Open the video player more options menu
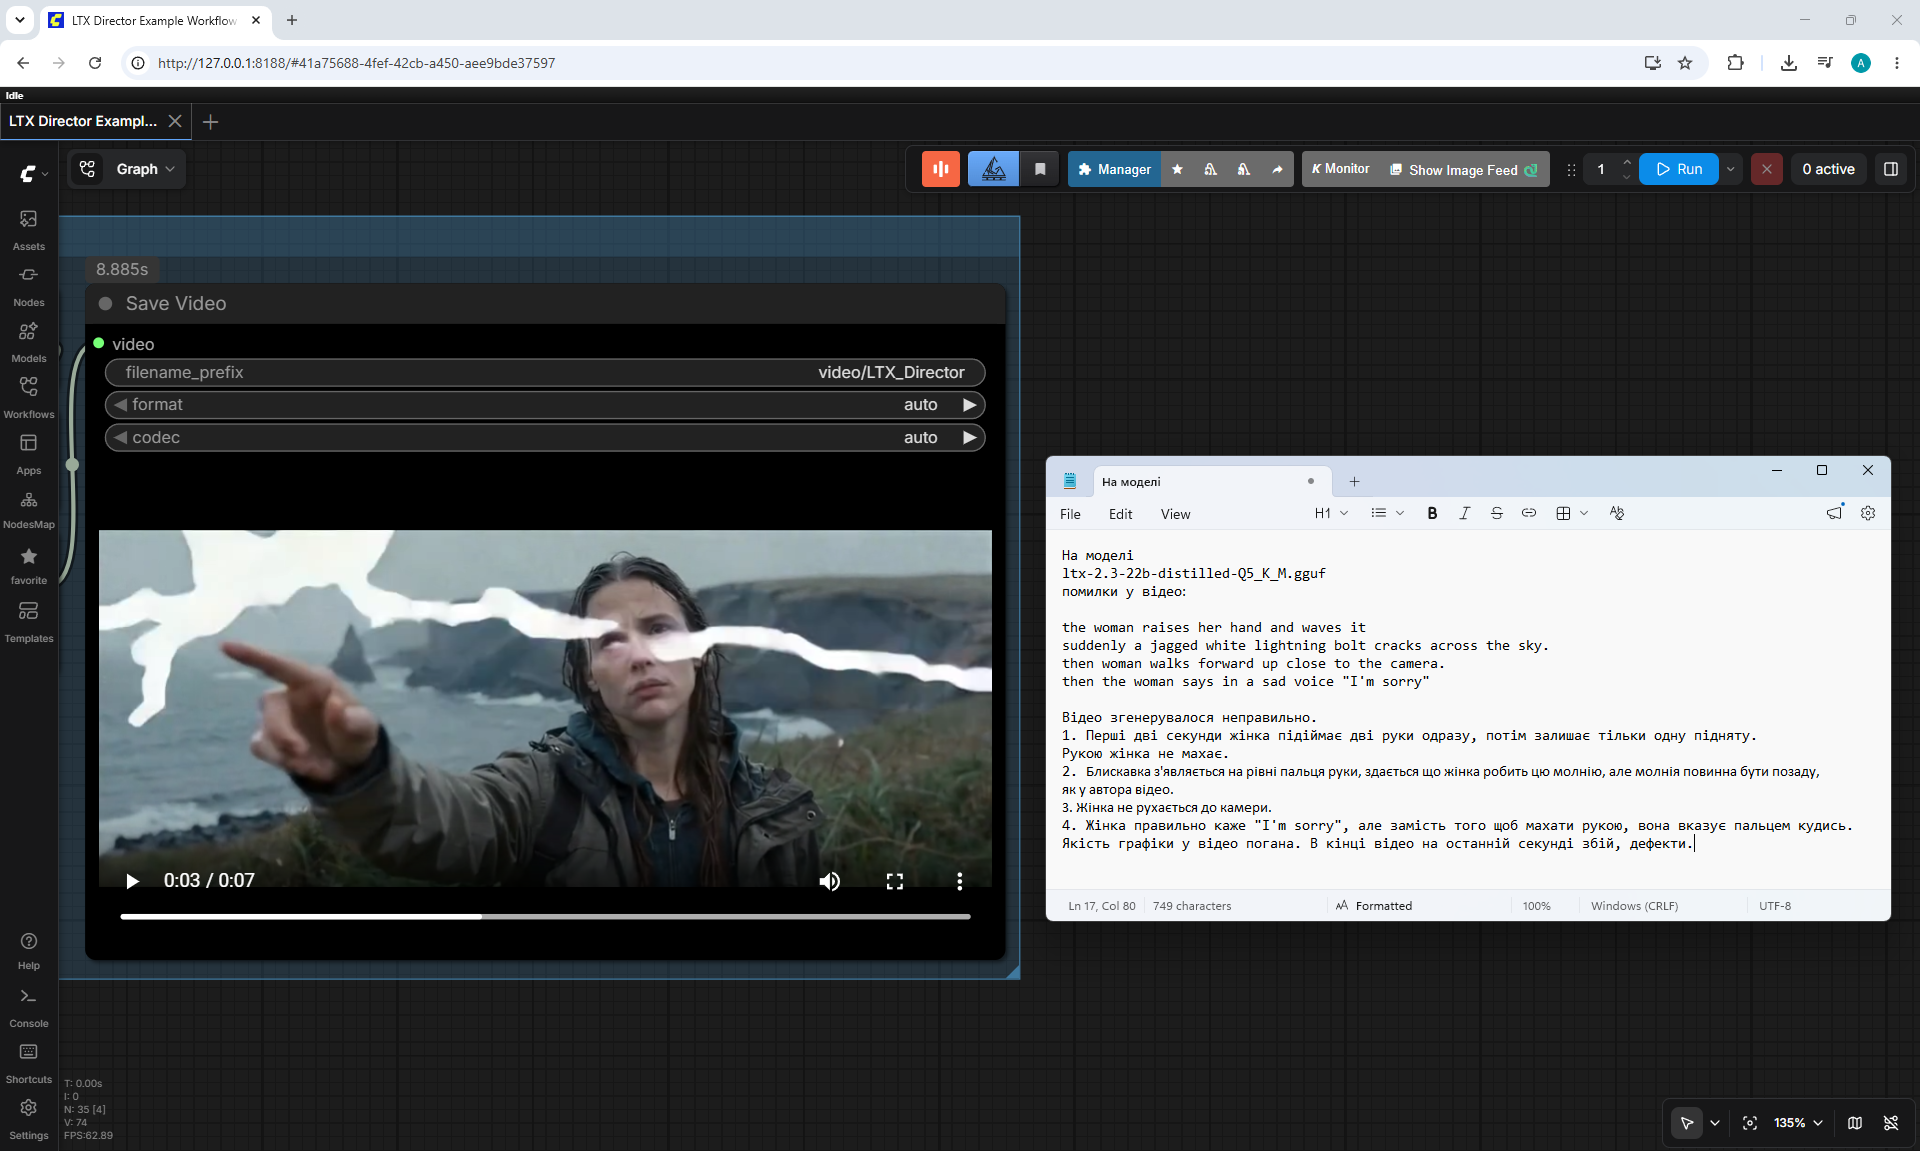The width and height of the screenshot is (1920, 1151). (x=959, y=881)
